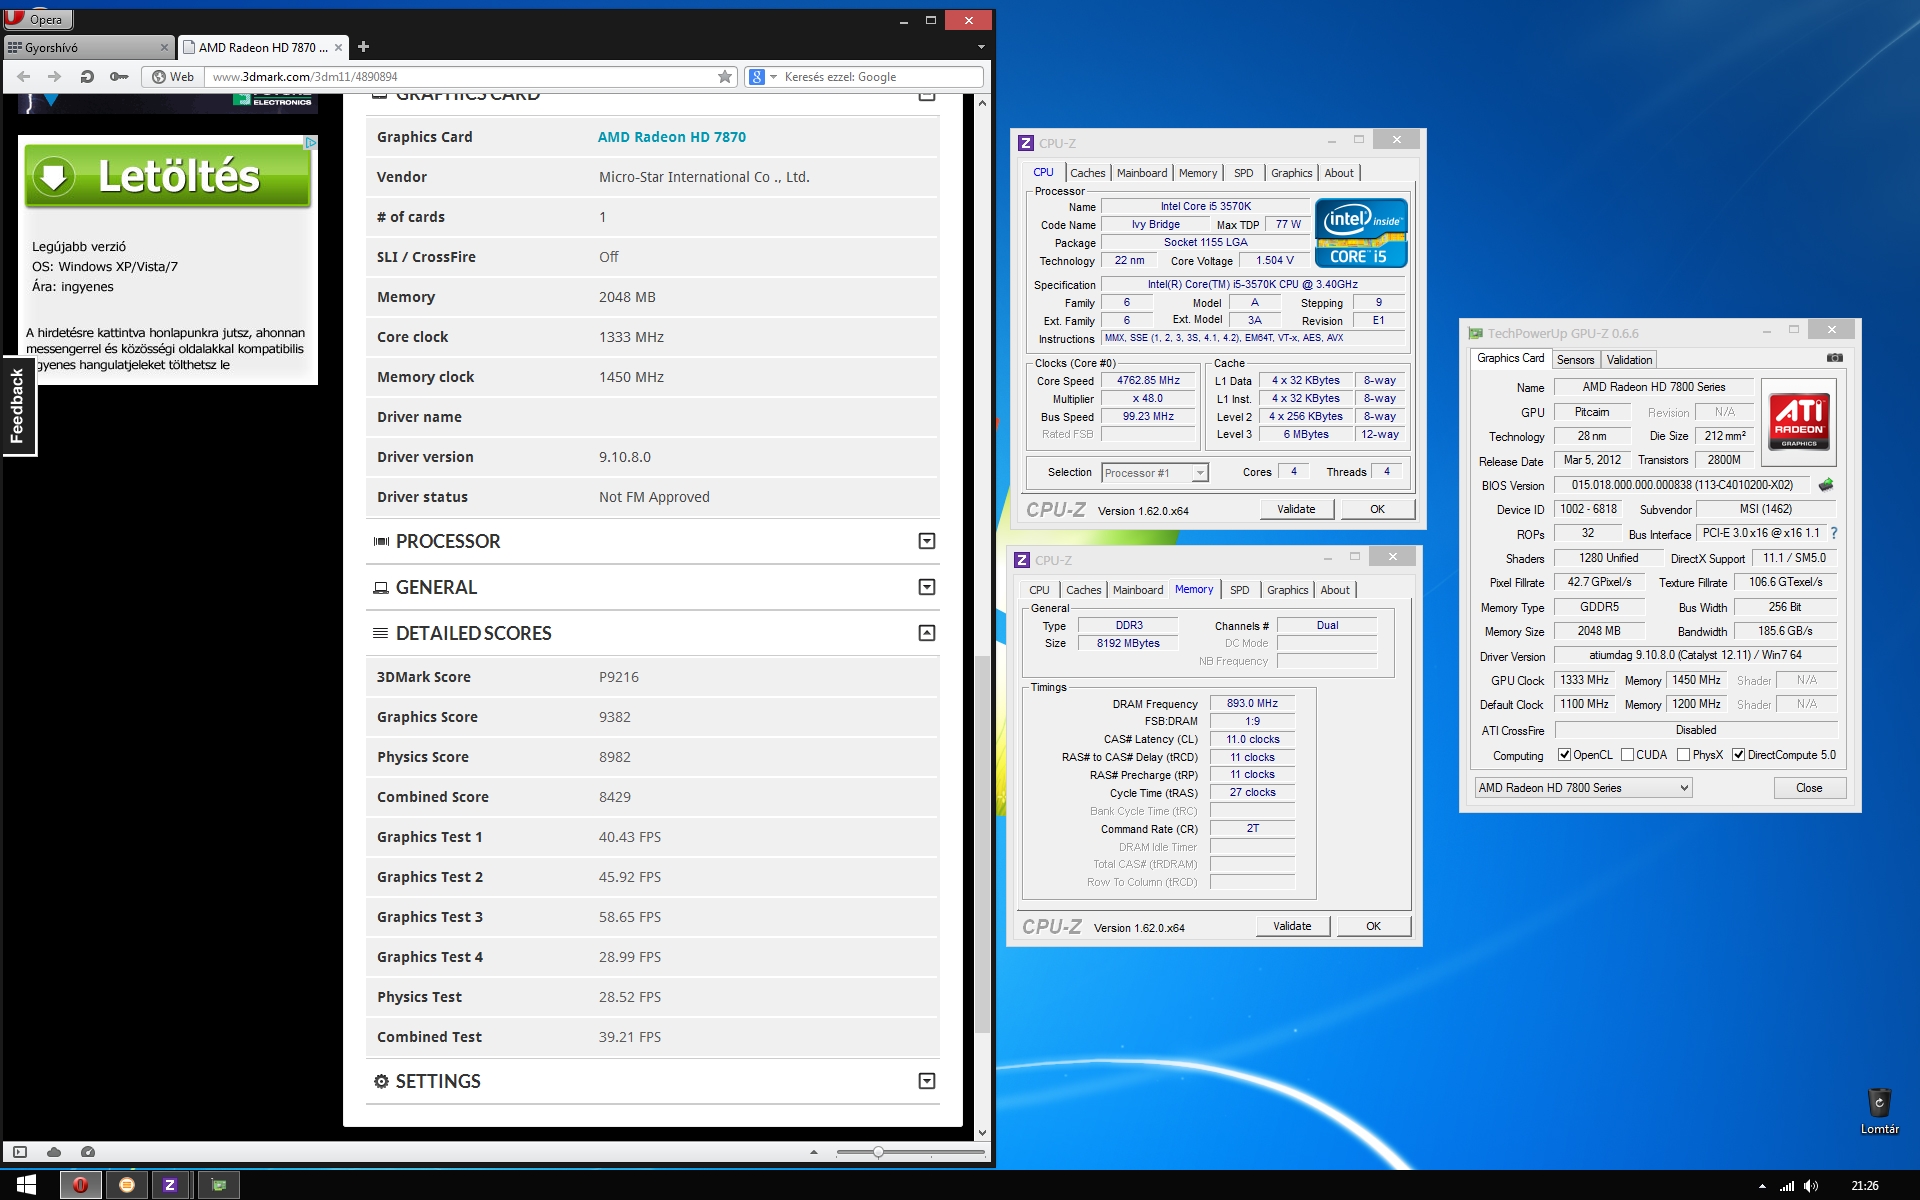Toggle the OpenCL checkbox
The height and width of the screenshot is (1200, 1920).
click(x=1564, y=755)
